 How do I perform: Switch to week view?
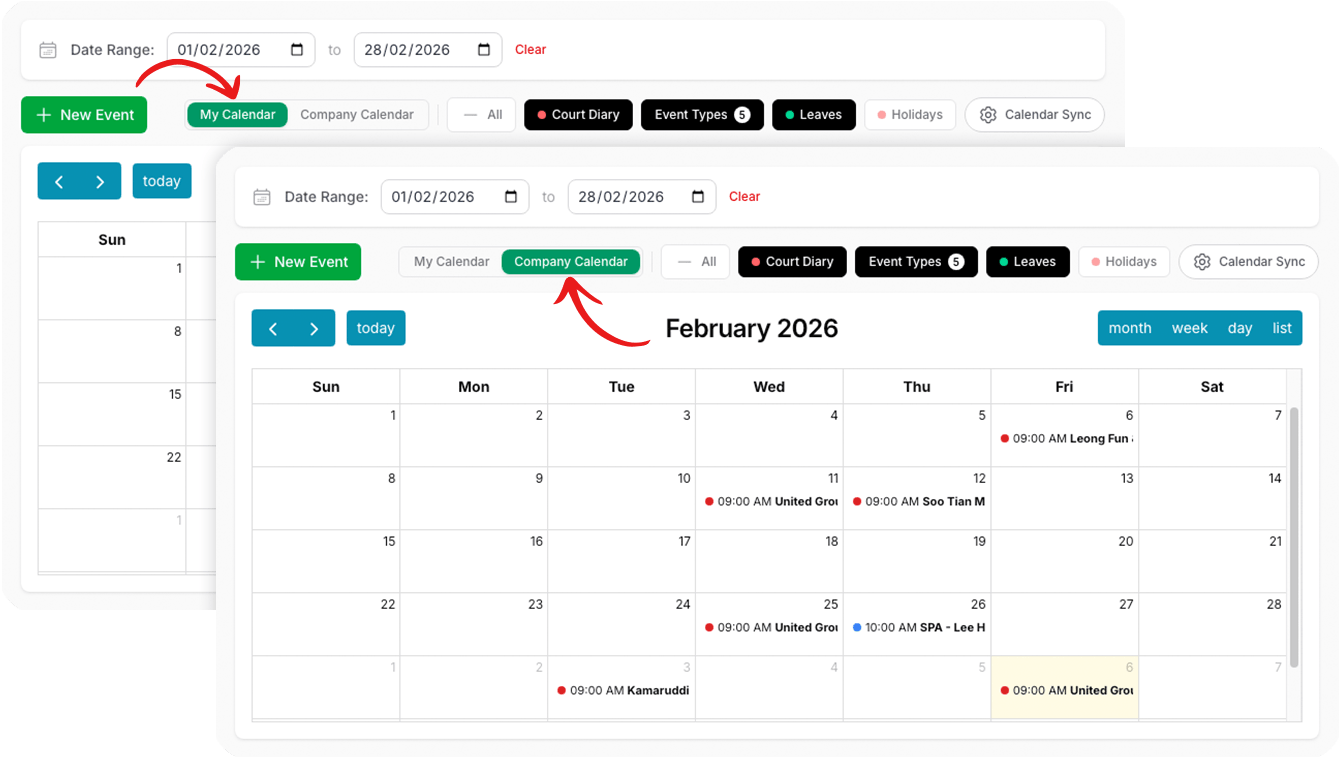pos(1189,328)
